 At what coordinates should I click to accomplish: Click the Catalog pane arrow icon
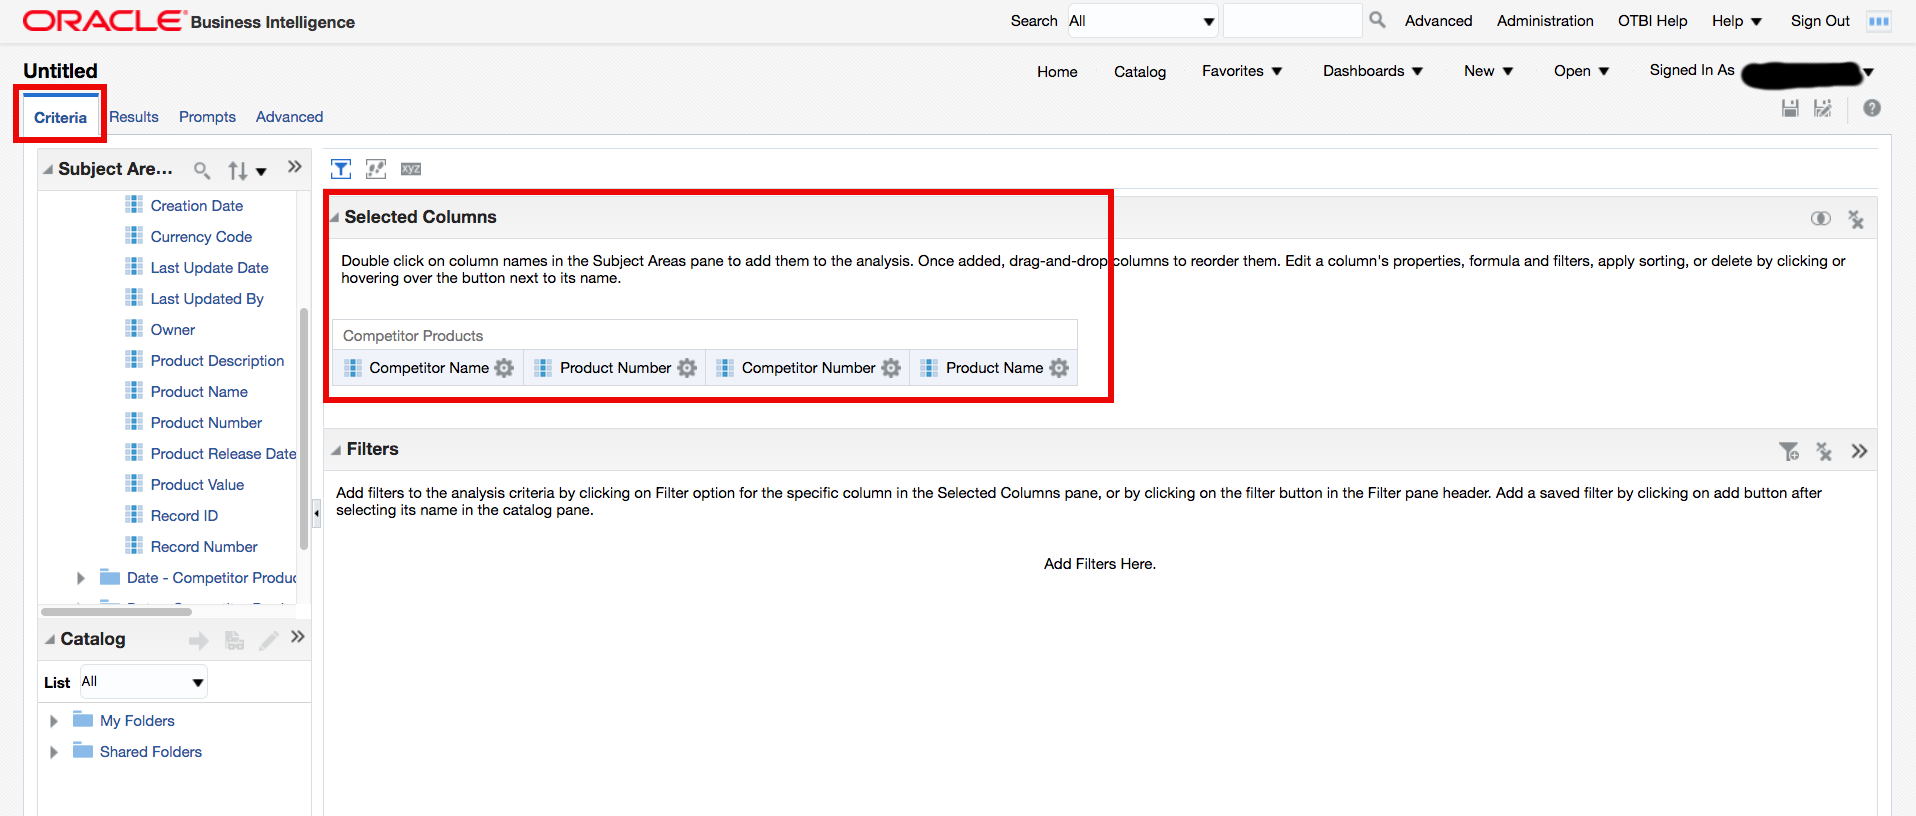[x=199, y=641]
